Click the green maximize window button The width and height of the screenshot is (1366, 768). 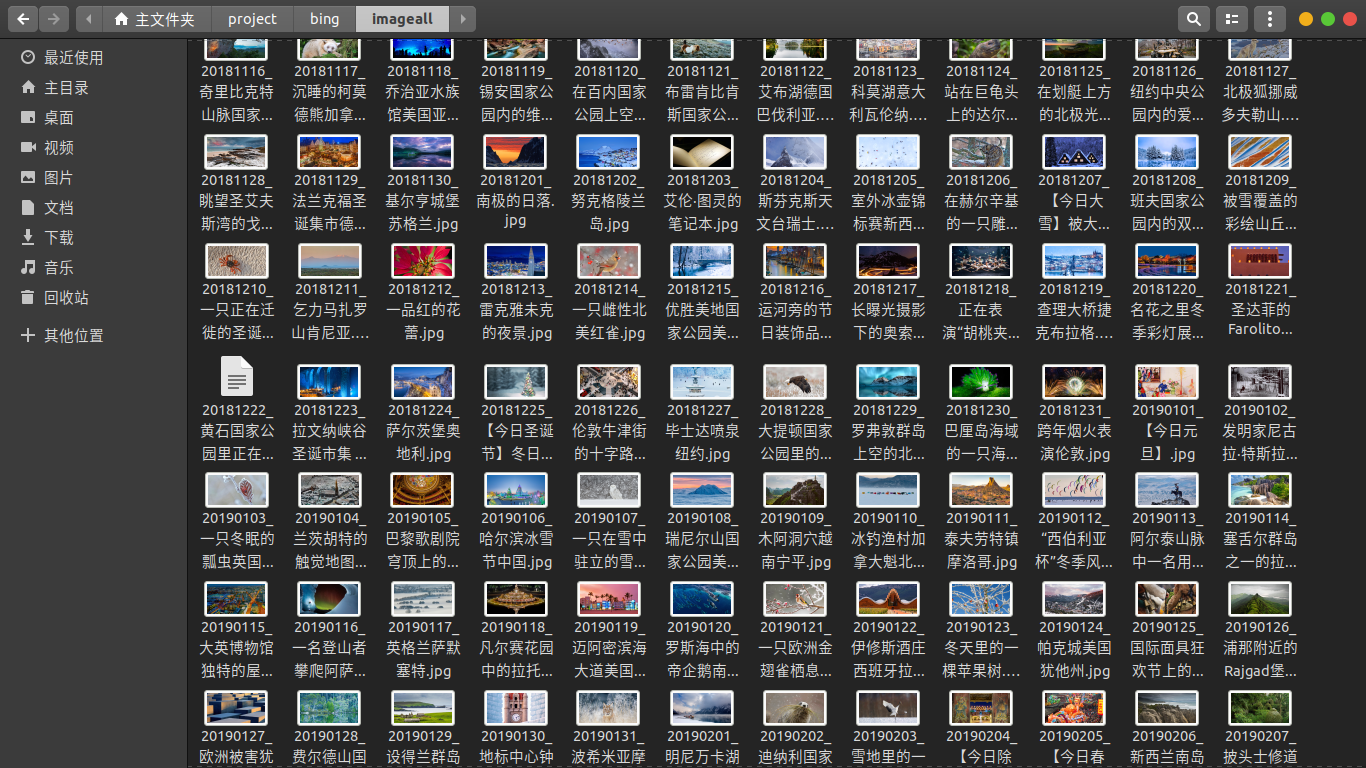point(1328,19)
